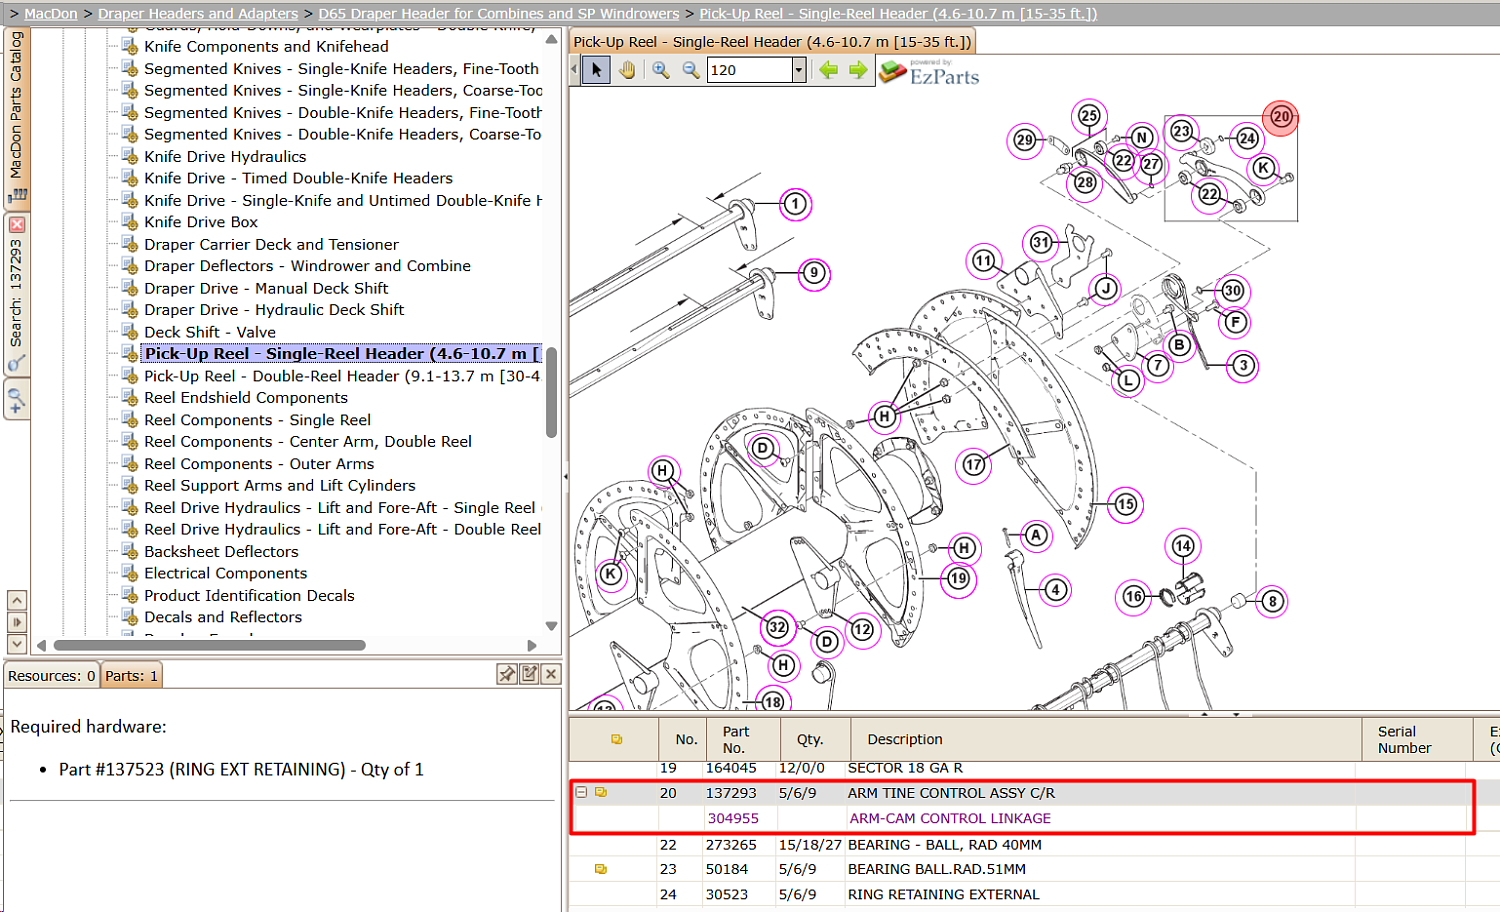Select part number 137293 cell
Screen dimensions: 1500x912
tap(731, 793)
